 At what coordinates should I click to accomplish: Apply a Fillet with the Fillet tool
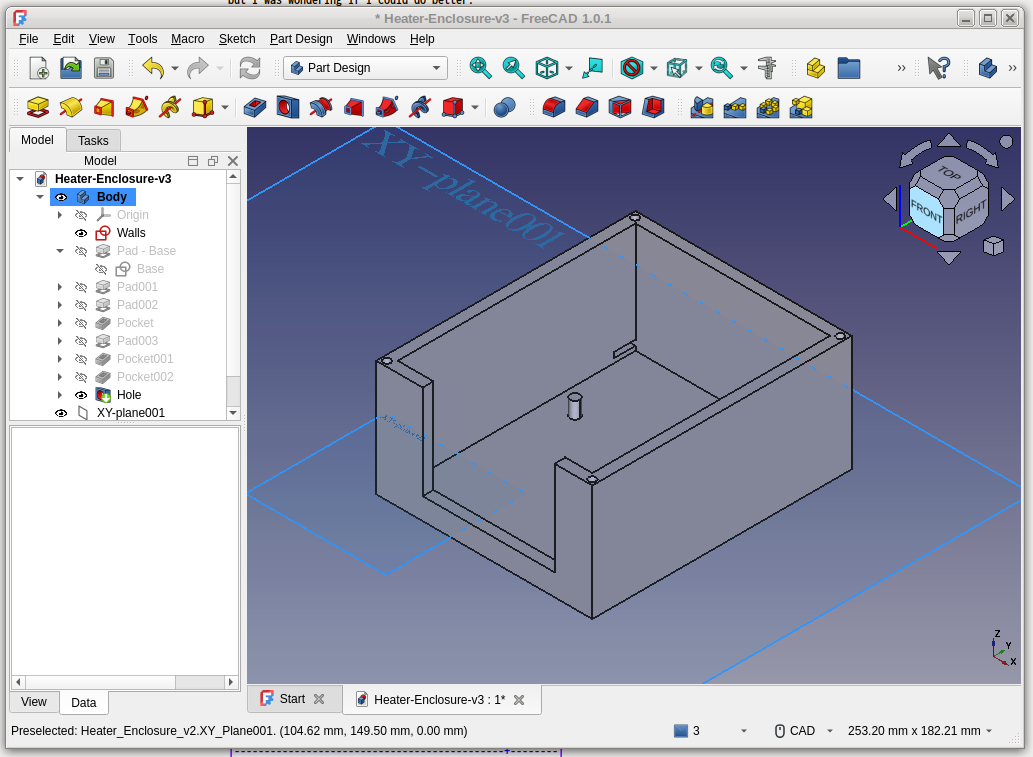pyautogui.click(x=553, y=106)
